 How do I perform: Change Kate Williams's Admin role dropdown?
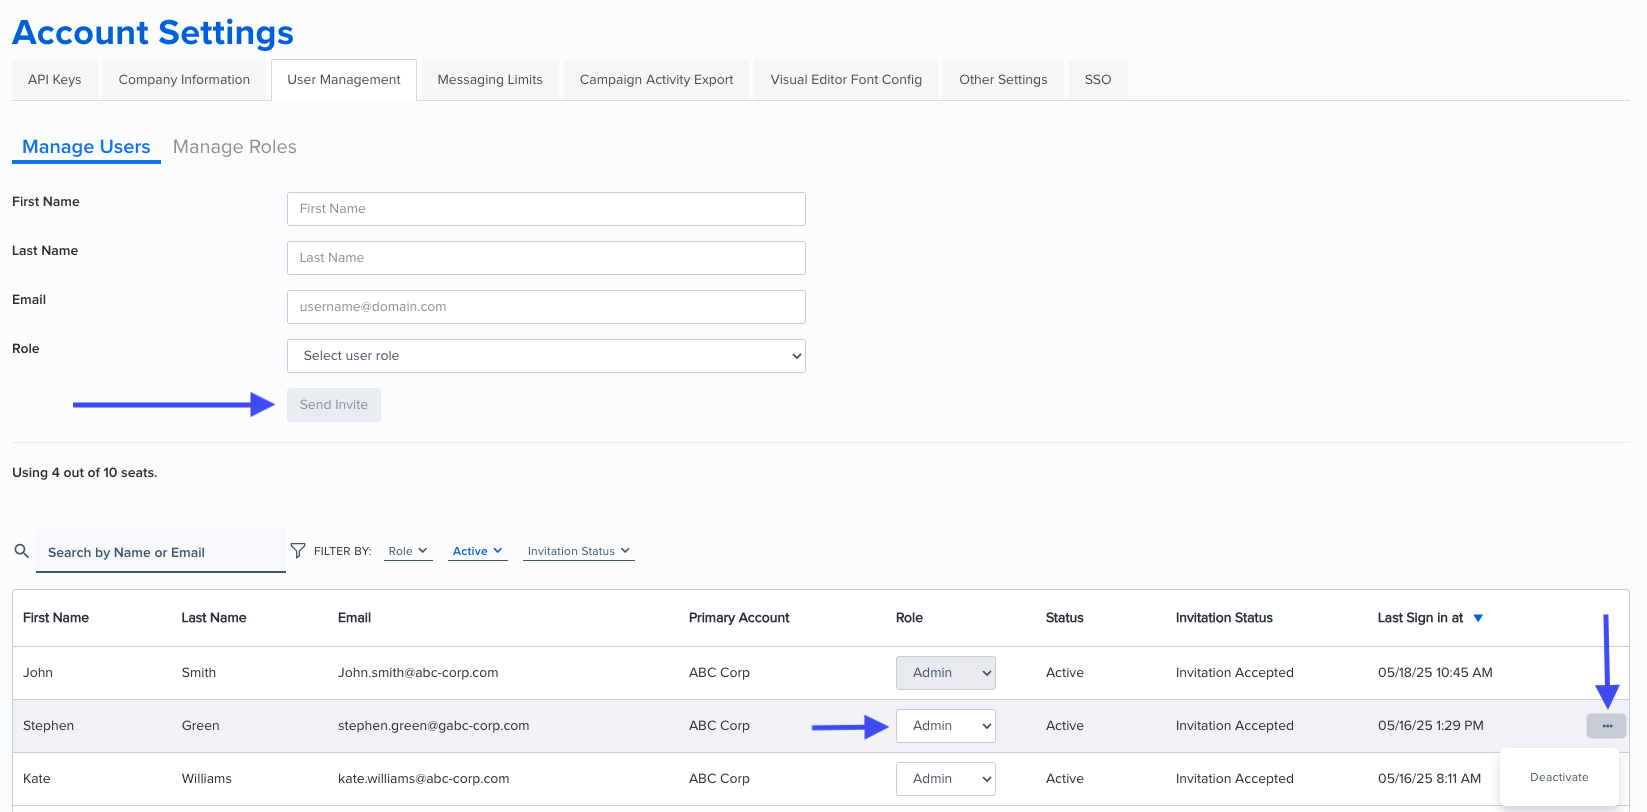[946, 779]
